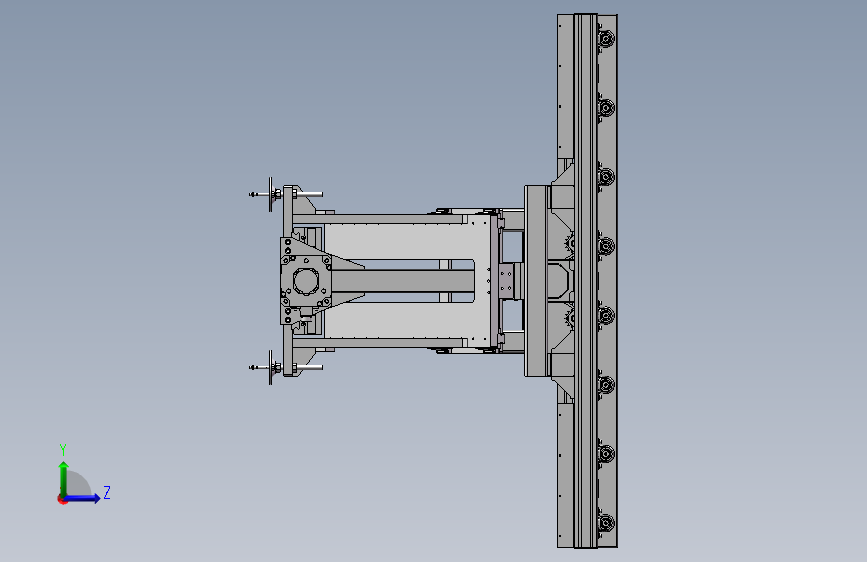Select the lower threaded adjustment rod assembly
The image size is (867, 562).
286,367
